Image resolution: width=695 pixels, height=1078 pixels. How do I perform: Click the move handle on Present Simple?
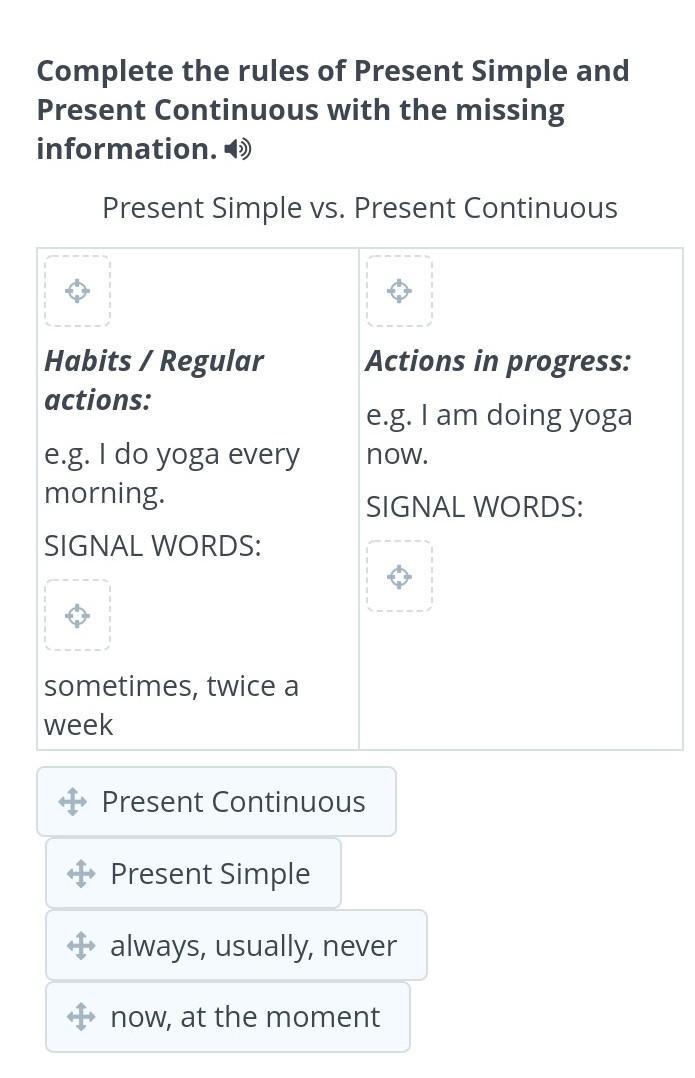80,874
